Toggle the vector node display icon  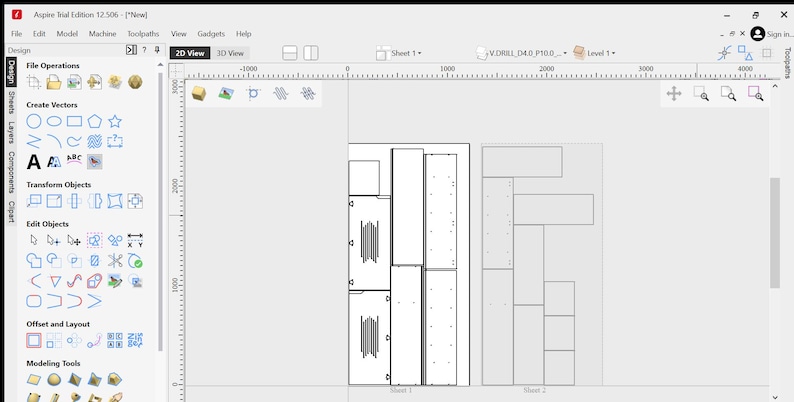(253, 93)
